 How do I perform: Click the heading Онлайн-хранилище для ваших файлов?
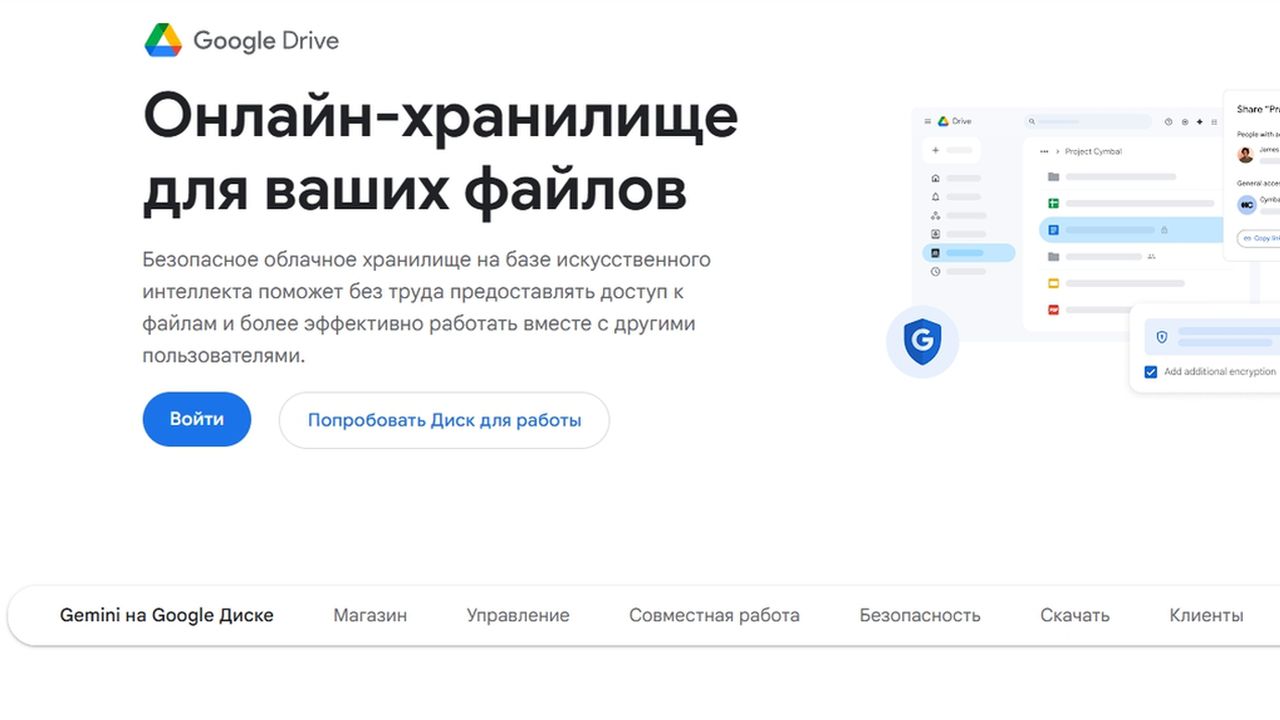tap(441, 153)
